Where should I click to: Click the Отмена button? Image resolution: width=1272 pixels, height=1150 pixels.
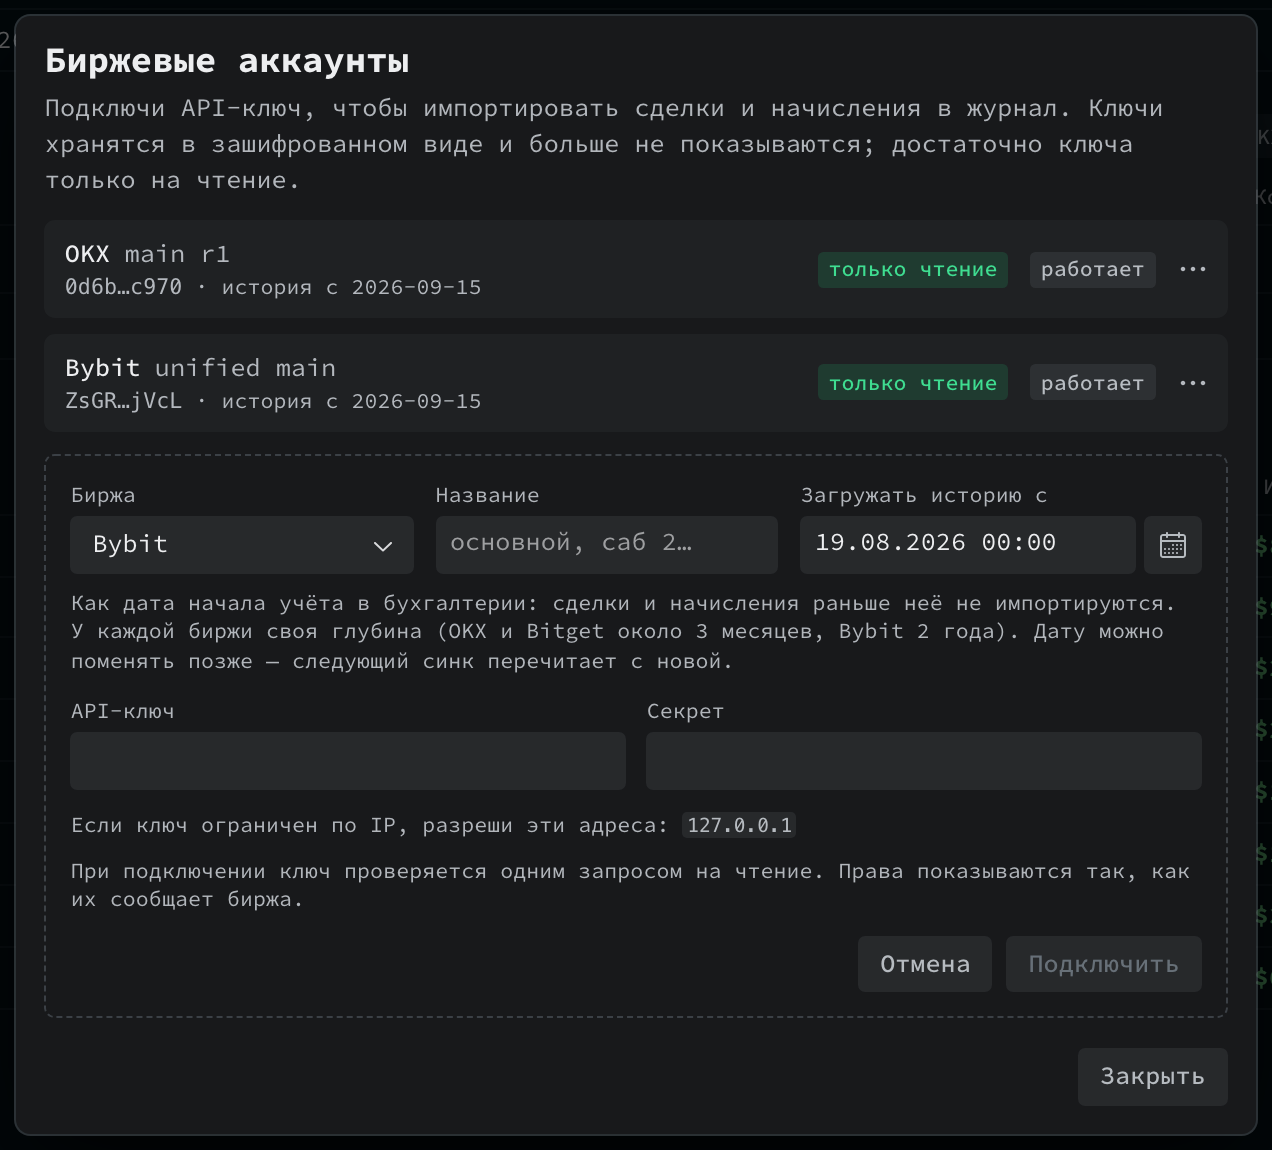click(x=925, y=964)
